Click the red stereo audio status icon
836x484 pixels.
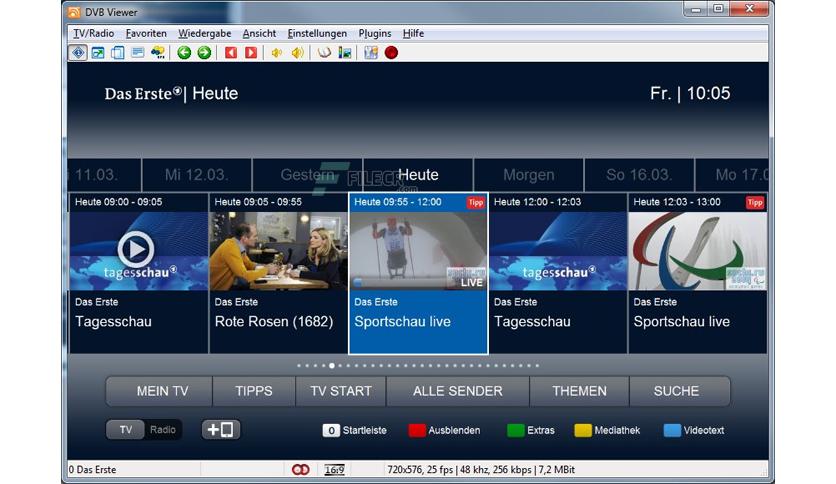[301, 470]
